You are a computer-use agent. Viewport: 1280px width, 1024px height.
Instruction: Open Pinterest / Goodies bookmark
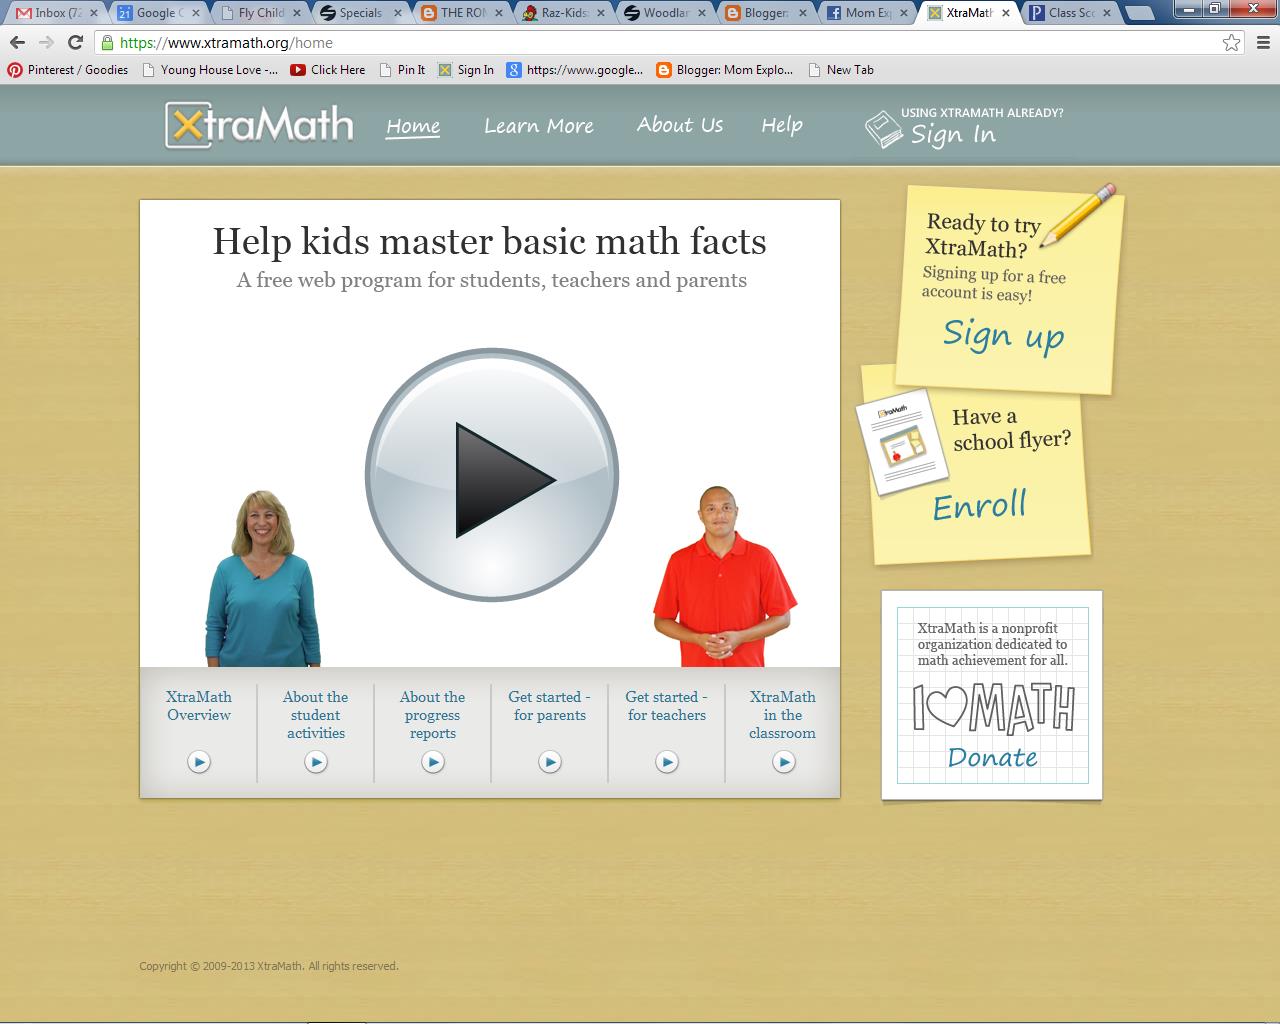pyautogui.click(x=68, y=70)
